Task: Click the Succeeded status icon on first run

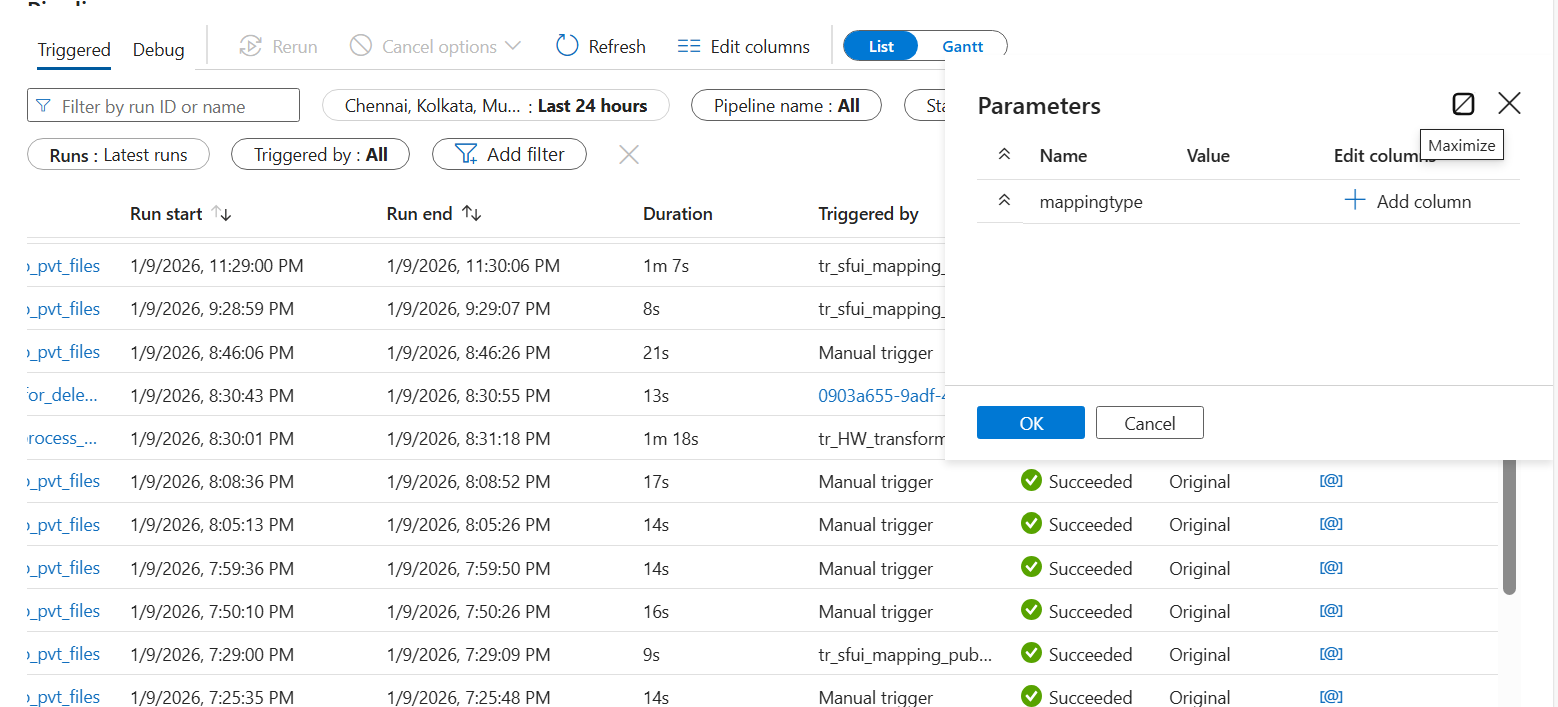Action: pyautogui.click(x=1031, y=481)
